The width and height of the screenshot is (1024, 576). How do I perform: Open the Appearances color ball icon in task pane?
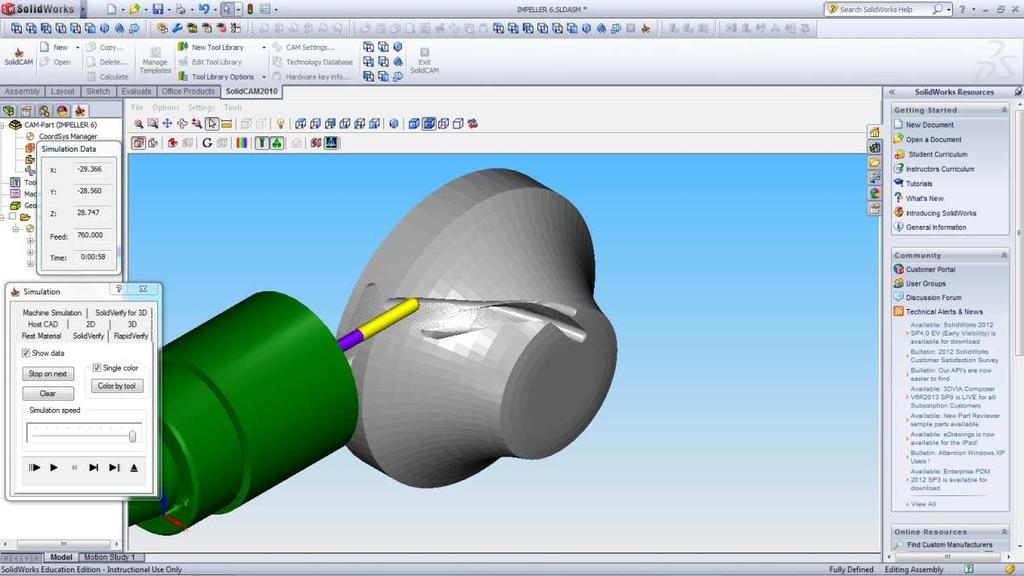click(874, 193)
